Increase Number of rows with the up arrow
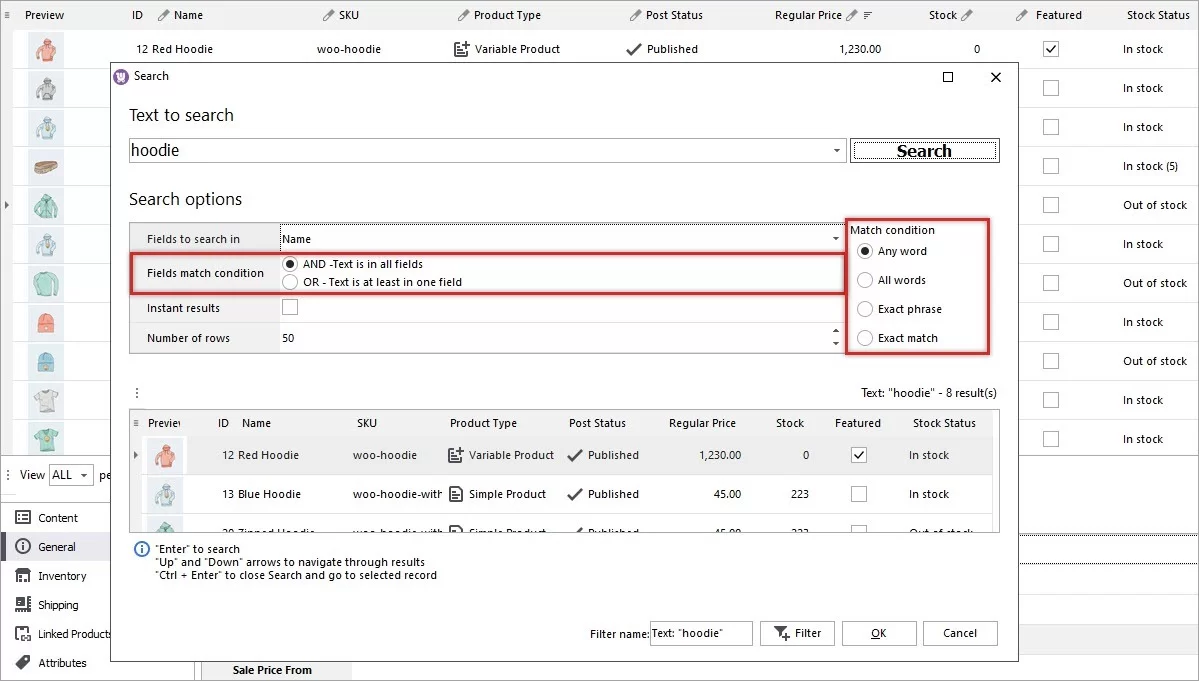The image size is (1199, 681). pyautogui.click(x=836, y=333)
